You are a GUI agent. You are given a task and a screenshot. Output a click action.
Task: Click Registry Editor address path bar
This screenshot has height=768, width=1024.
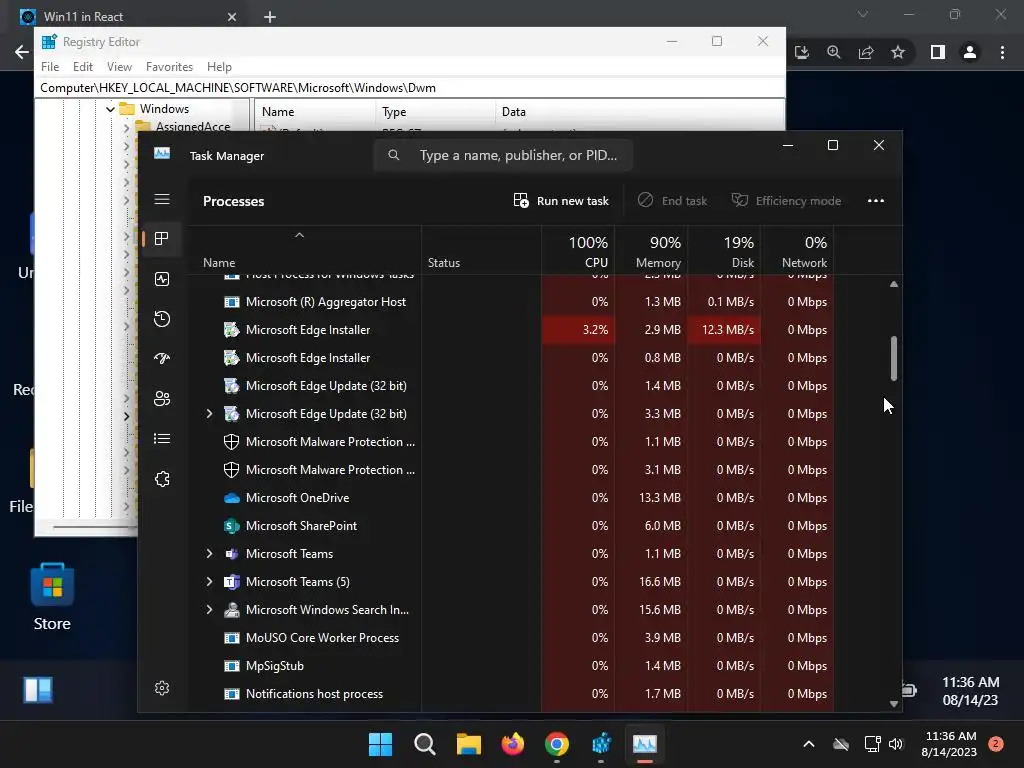point(410,88)
